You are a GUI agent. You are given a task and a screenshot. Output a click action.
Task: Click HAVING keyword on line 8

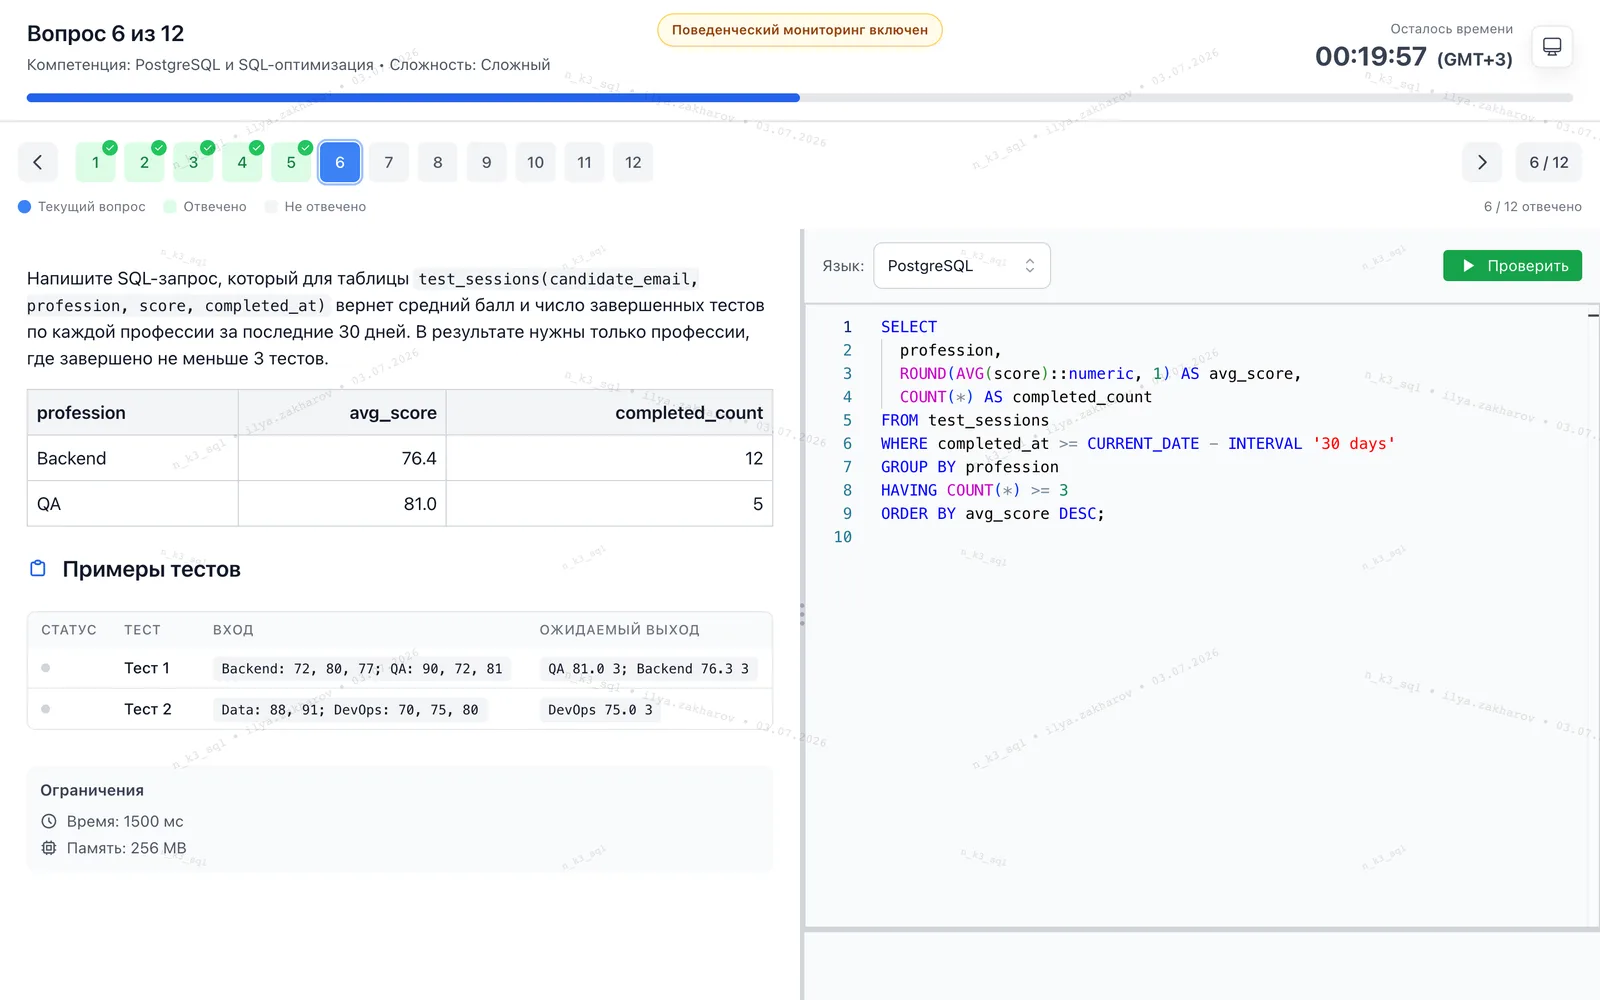[909, 490]
